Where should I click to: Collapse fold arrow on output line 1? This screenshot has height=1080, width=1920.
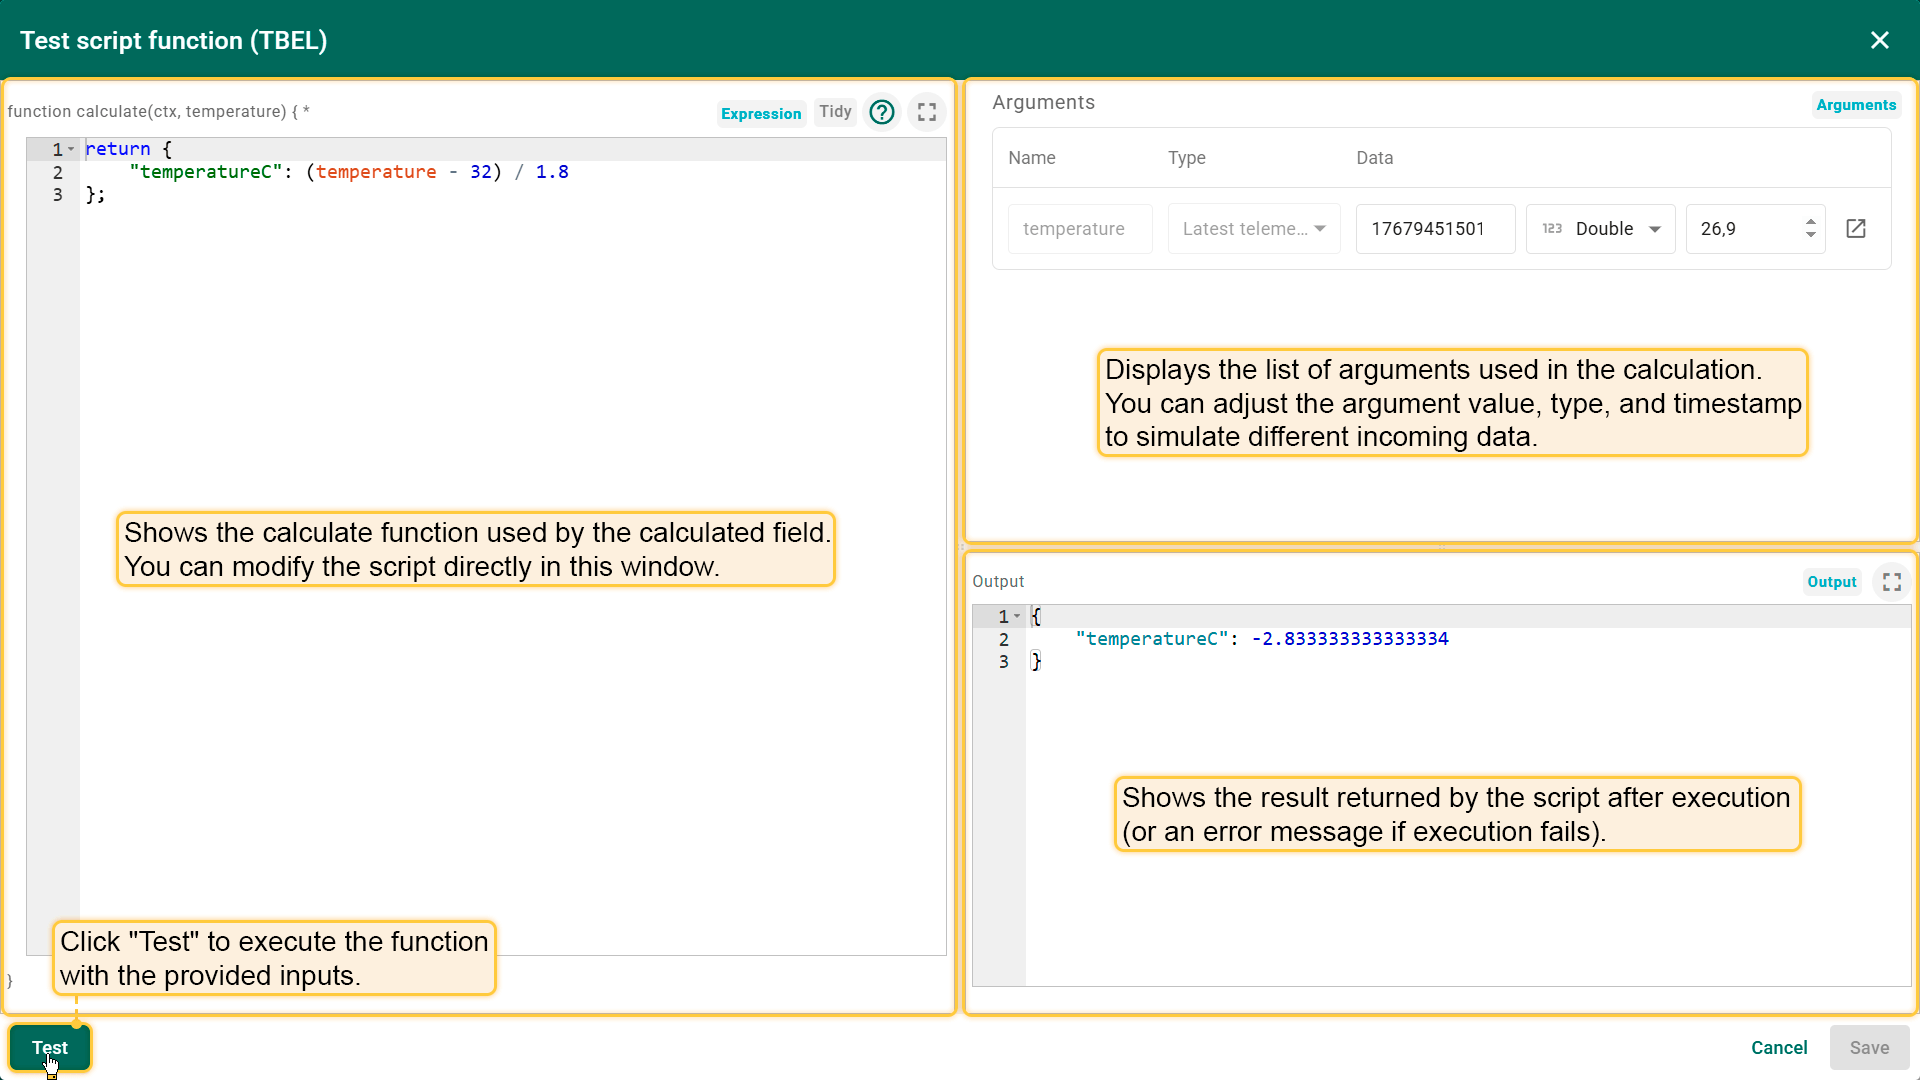tap(1017, 617)
